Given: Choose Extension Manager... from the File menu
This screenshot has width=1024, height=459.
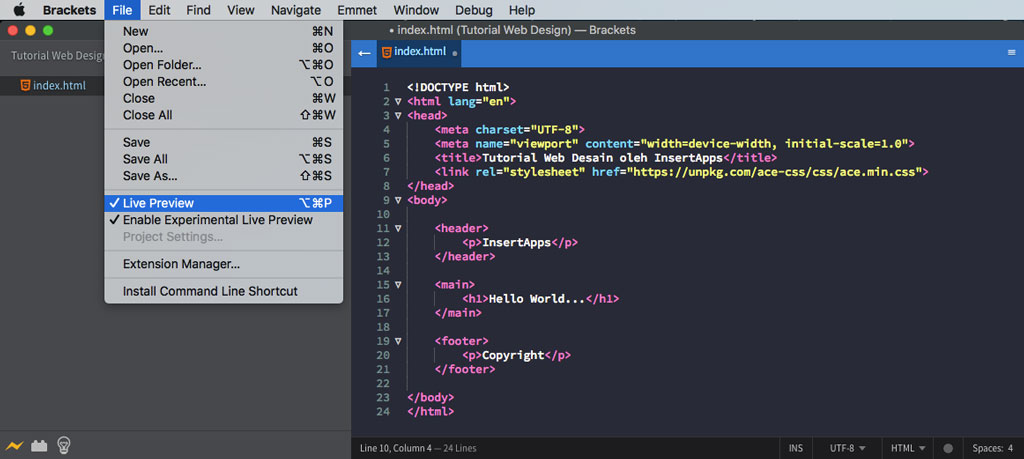Looking at the screenshot, I should 223,264.
